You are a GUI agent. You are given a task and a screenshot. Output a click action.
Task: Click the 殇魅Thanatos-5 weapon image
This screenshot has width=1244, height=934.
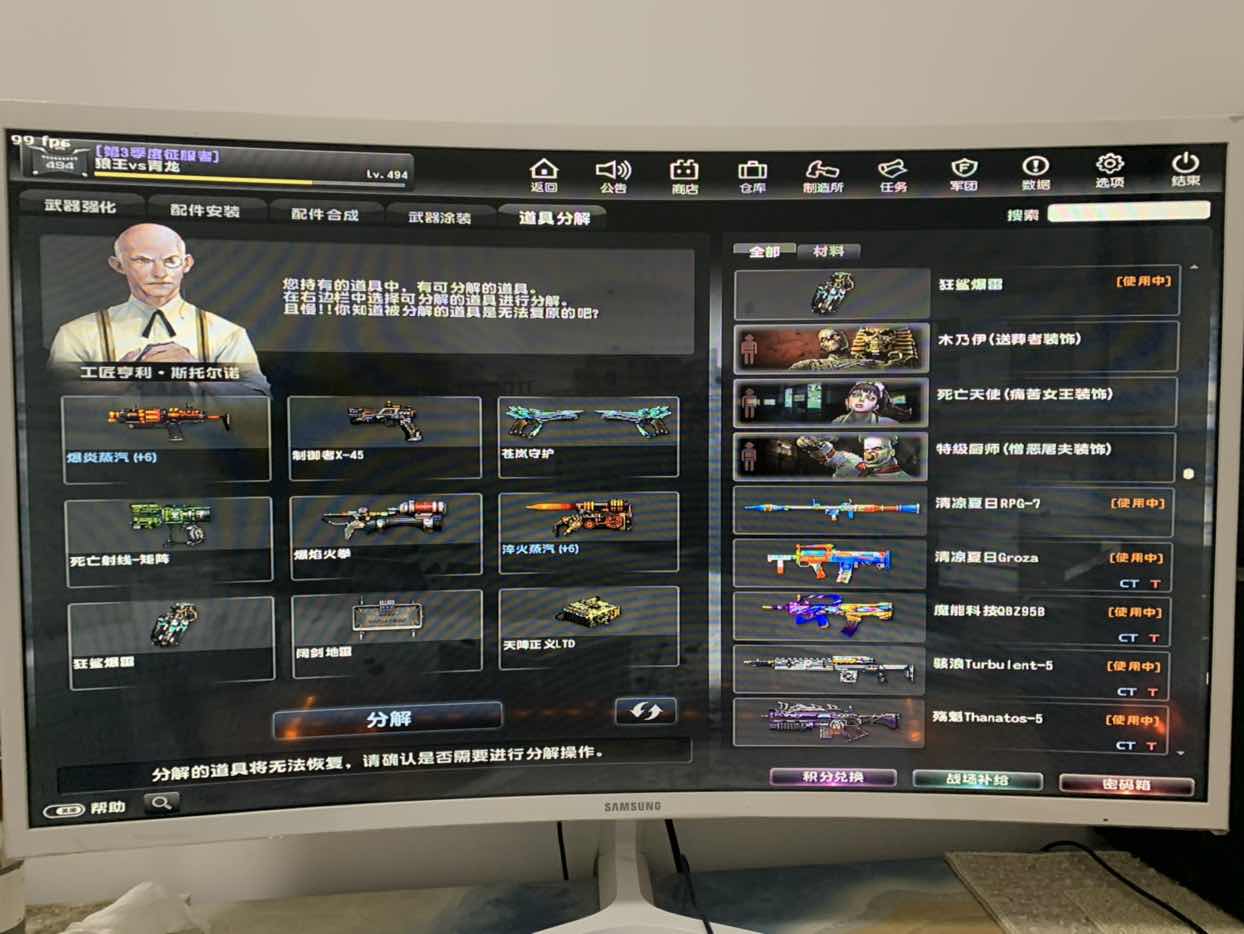(x=828, y=722)
